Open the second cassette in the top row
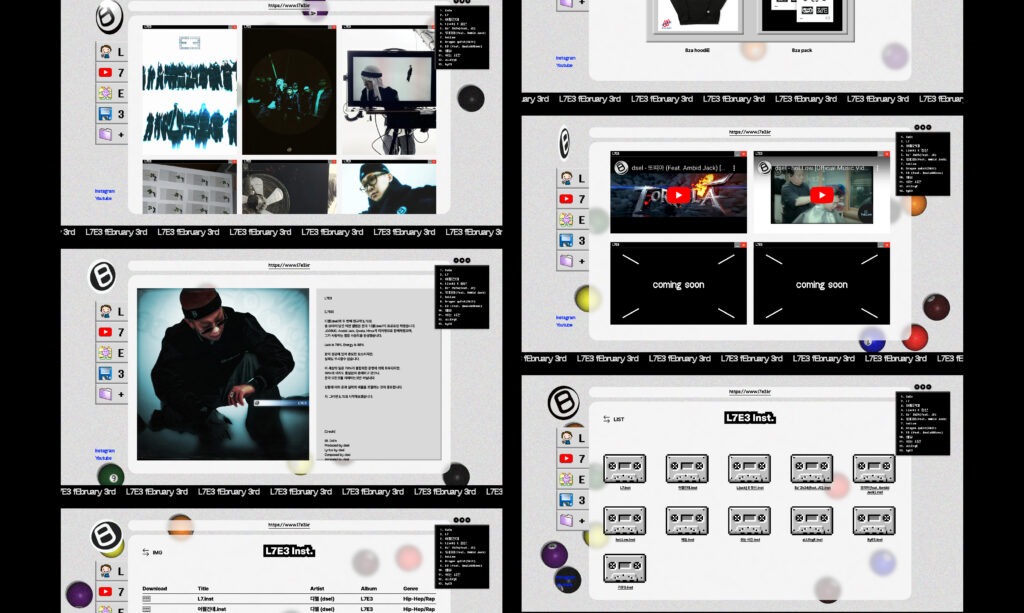Screen dimensions: 1024x613 pos(687,469)
